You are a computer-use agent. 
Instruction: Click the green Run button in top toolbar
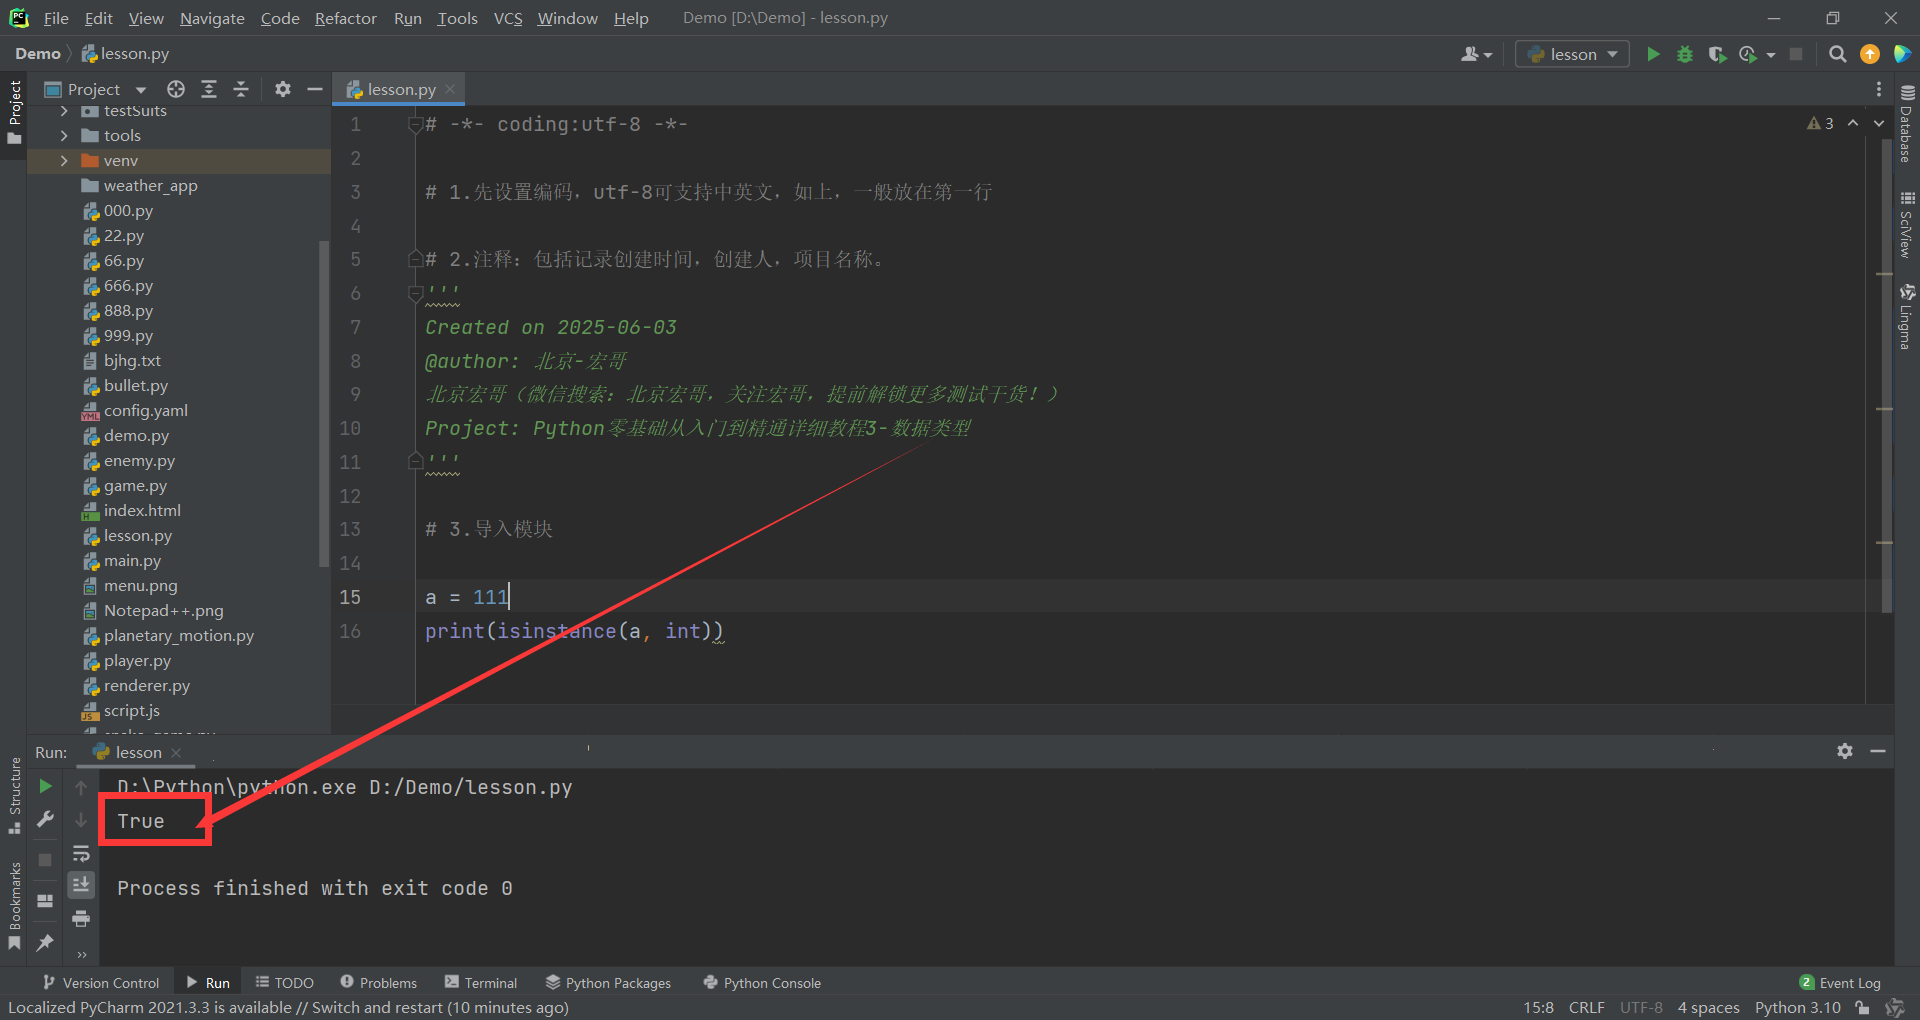coord(1653,54)
